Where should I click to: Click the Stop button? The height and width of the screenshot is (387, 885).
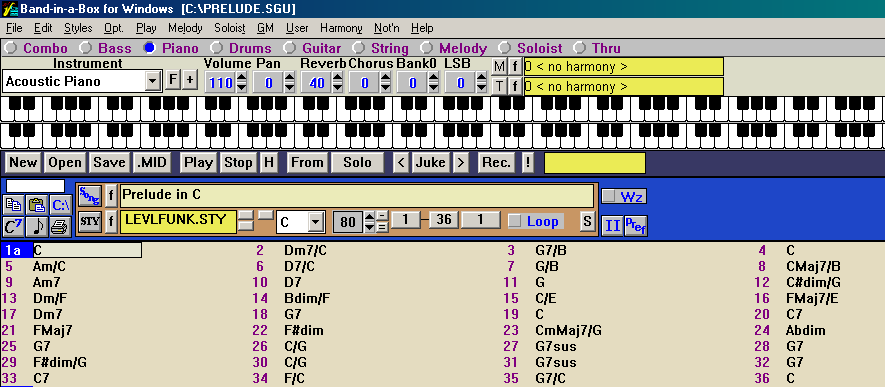point(238,163)
